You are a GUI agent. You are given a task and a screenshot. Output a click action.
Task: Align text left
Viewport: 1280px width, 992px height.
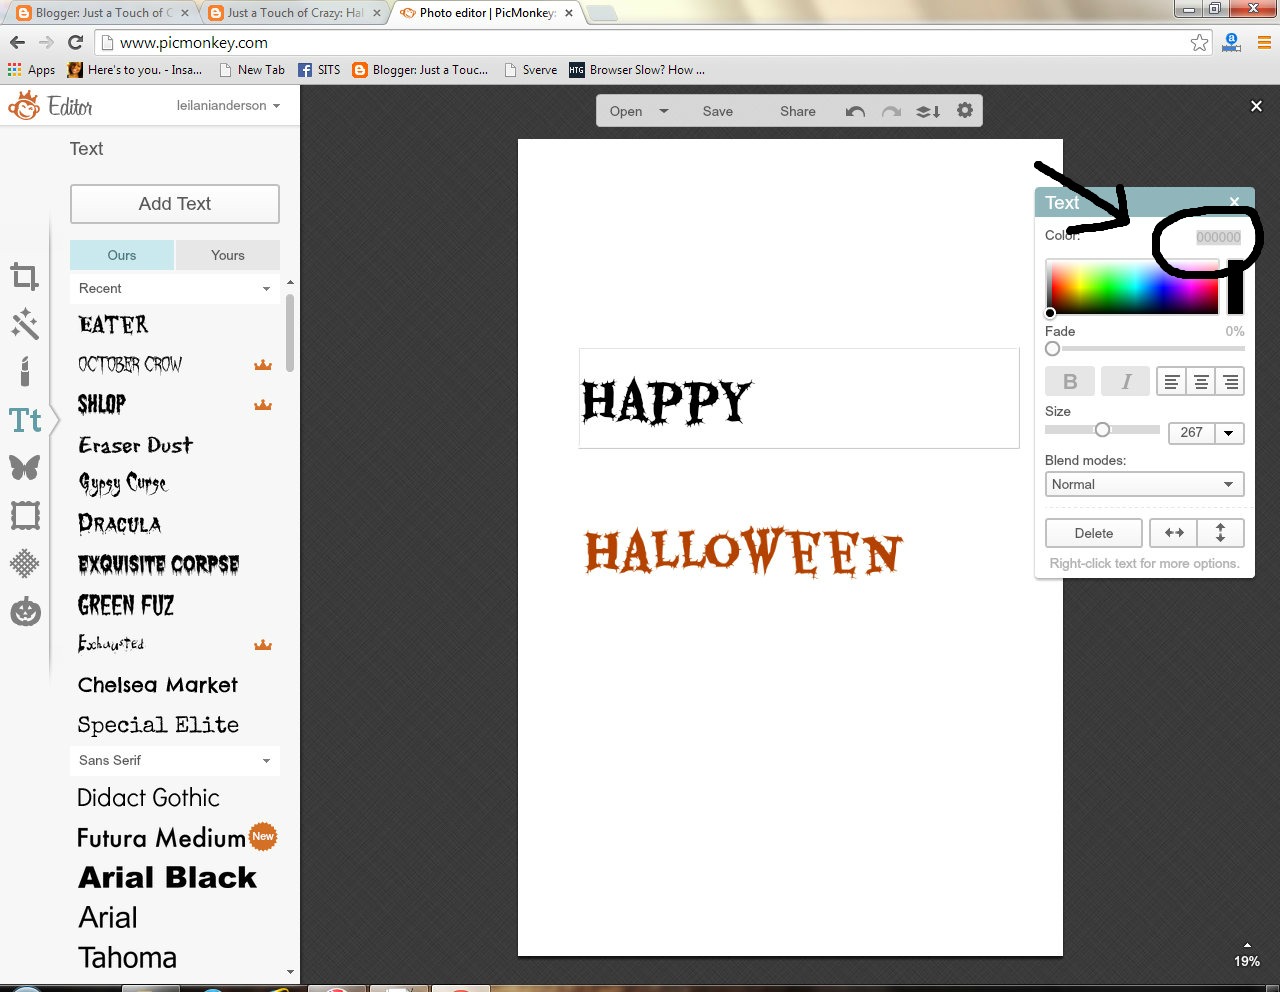pyautogui.click(x=1171, y=381)
